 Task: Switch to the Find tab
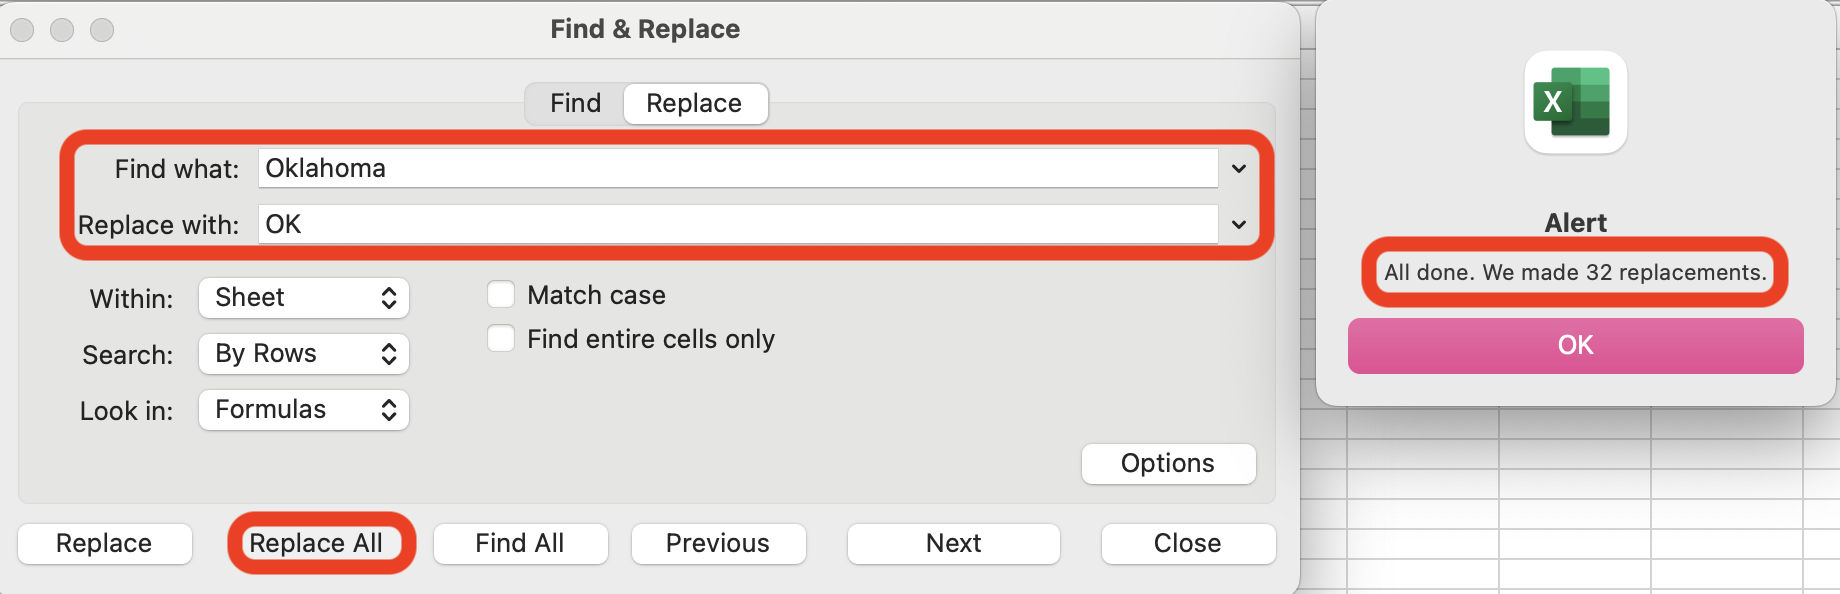pos(575,104)
